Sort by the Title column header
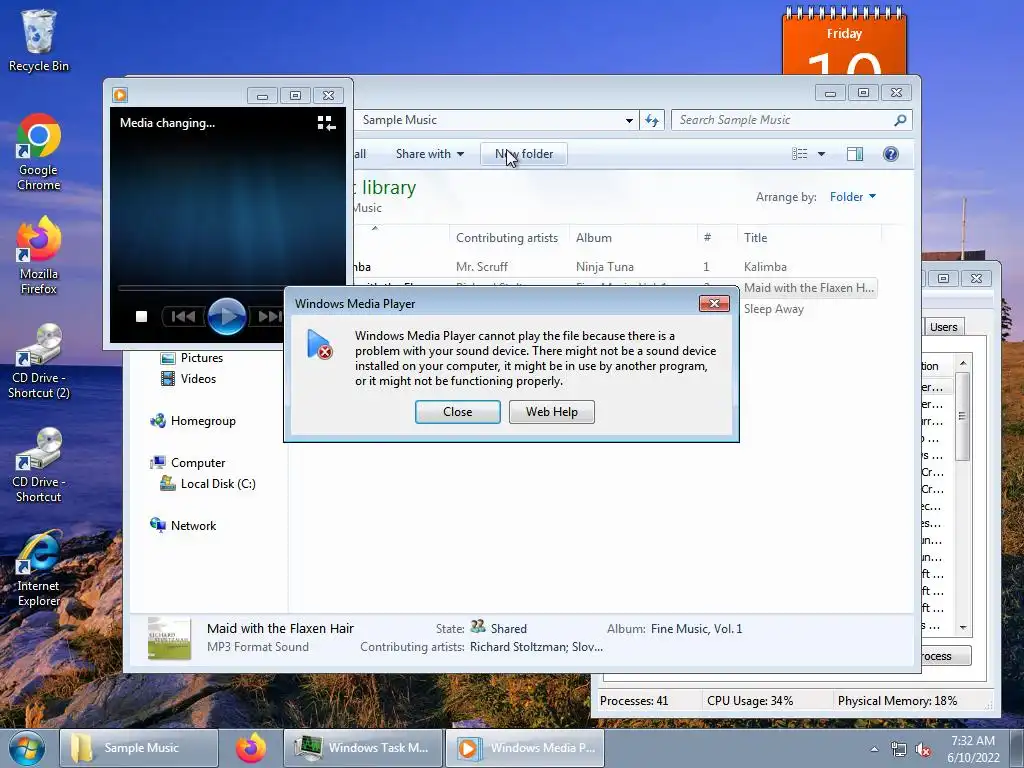1024x768 pixels. pyautogui.click(x=808, y=238)
